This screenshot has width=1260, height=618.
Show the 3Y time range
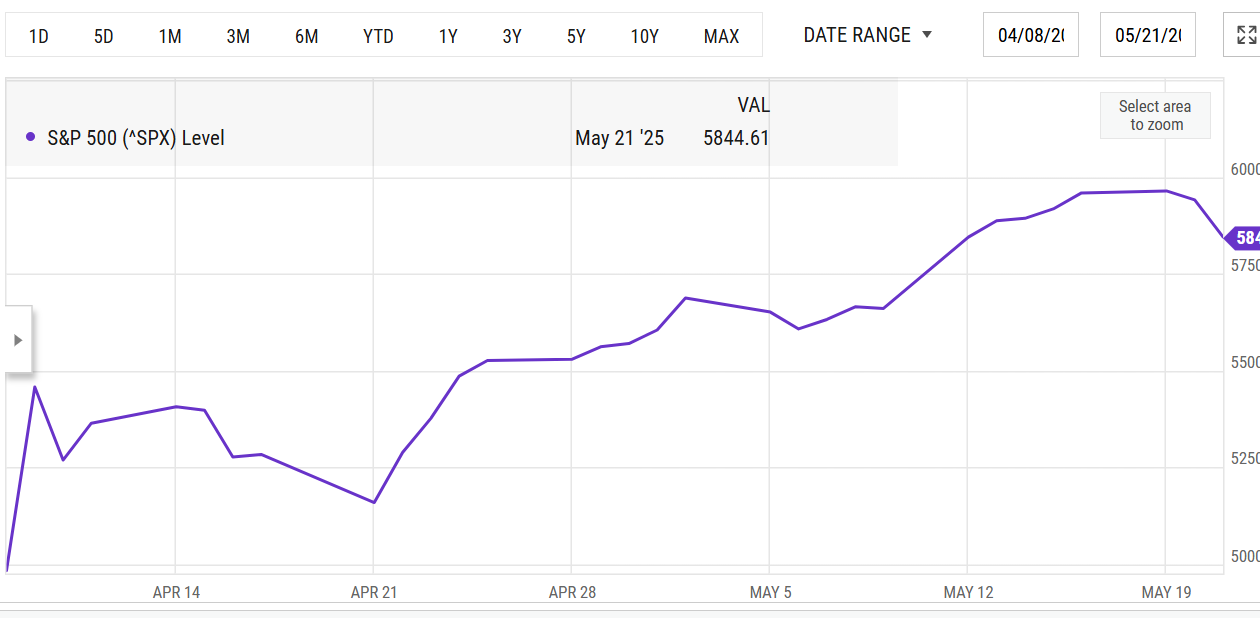pos(512,36)
